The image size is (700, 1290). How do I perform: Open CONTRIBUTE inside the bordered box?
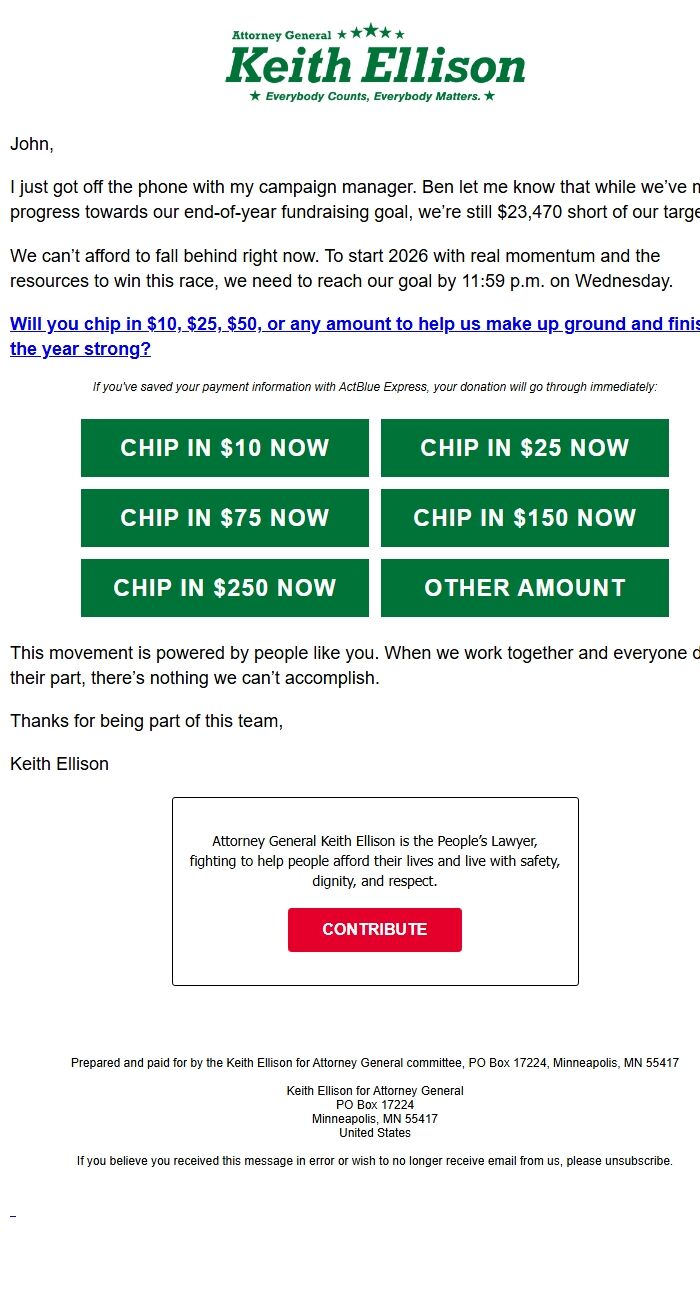click(x=374, y=929)
